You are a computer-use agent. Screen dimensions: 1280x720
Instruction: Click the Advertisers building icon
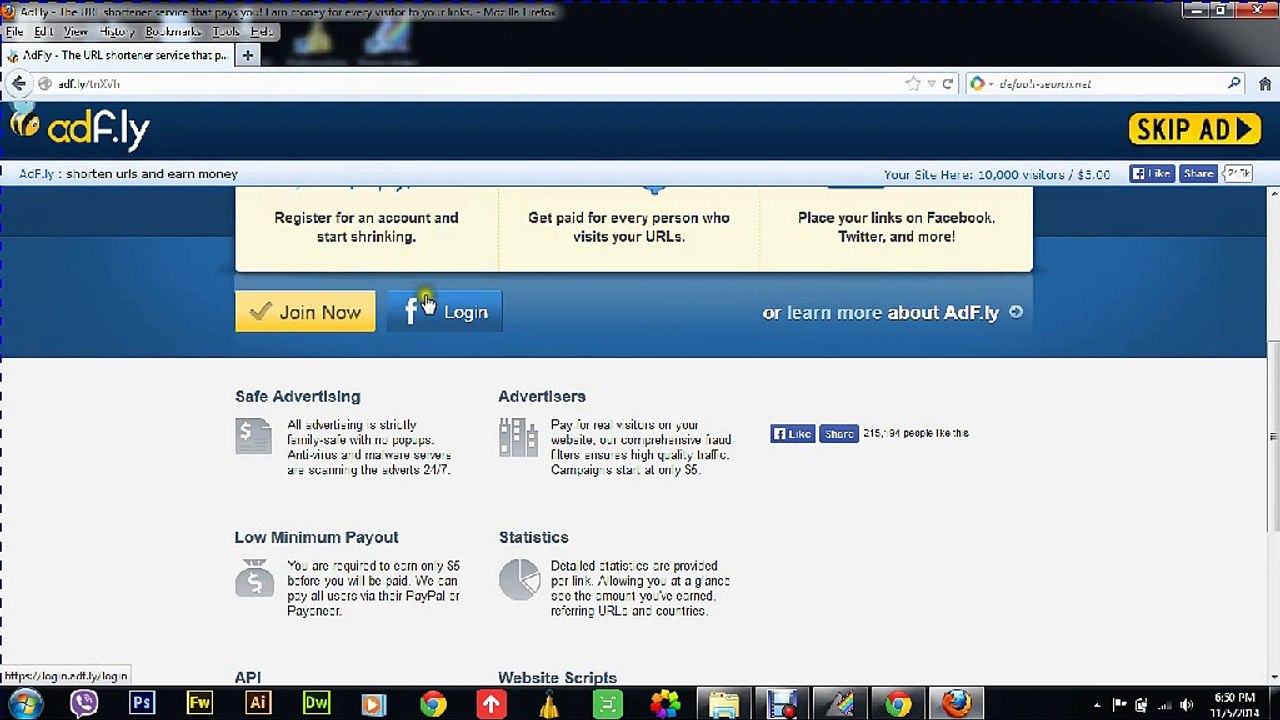[x=518, y=437]
